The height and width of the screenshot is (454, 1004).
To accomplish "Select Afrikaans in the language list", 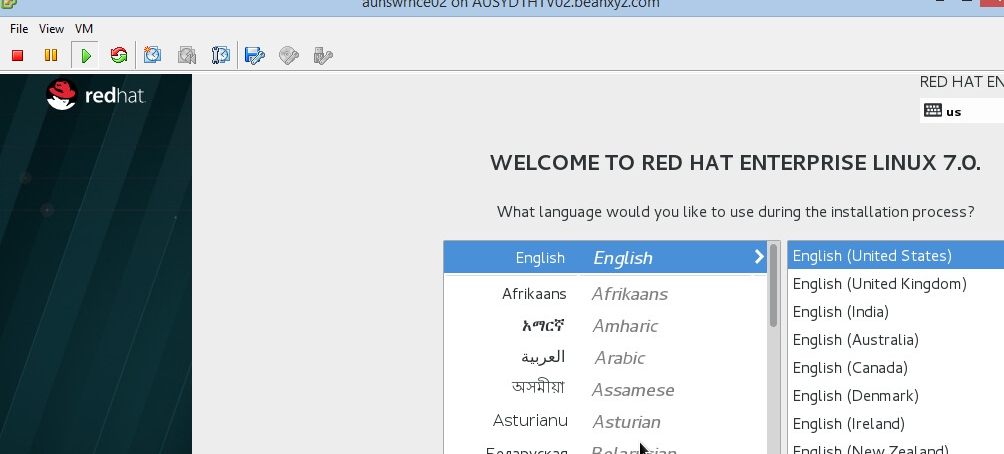I will 605,294.
